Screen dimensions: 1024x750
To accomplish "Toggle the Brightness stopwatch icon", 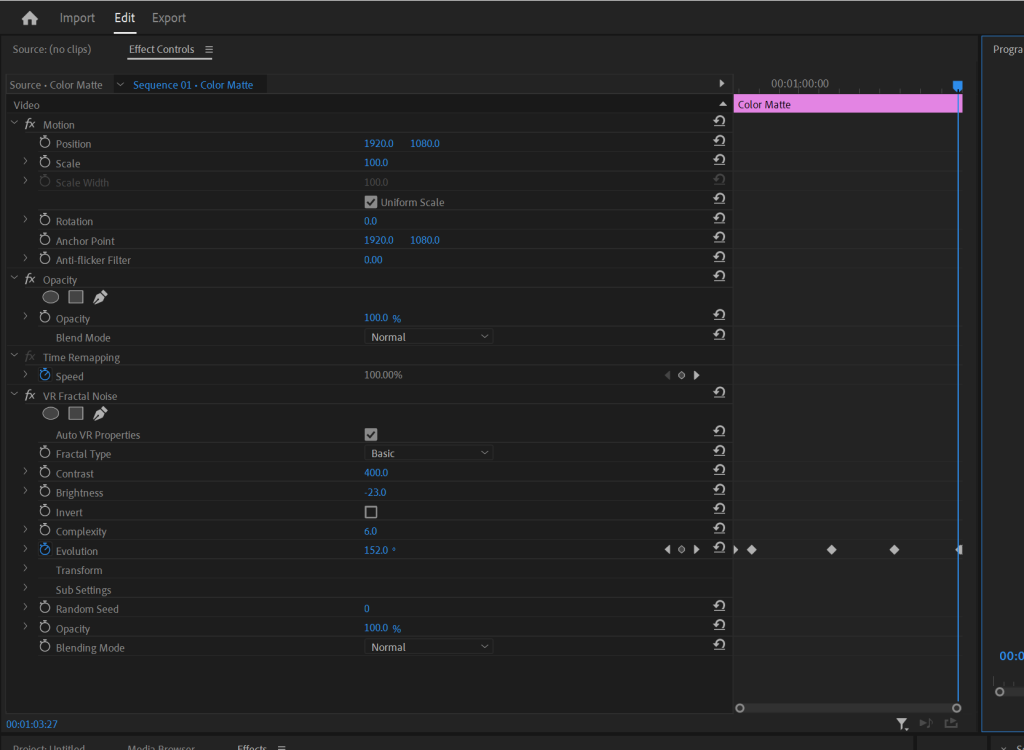I will (x=45, y=491).
